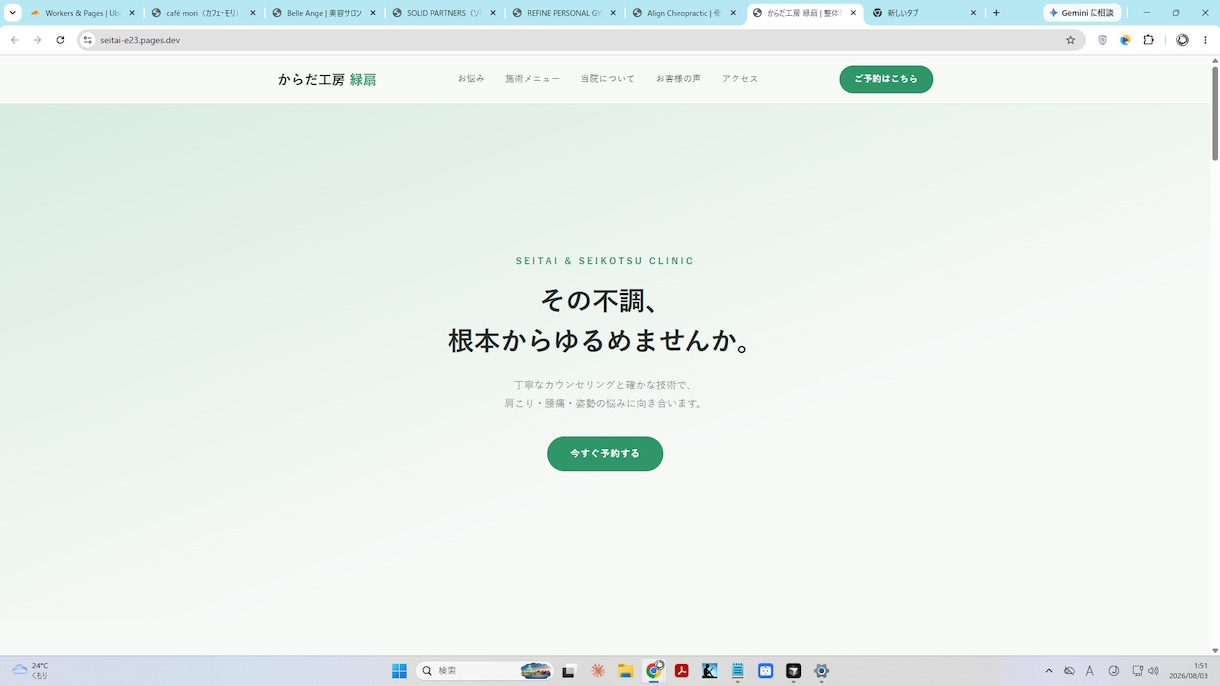Open the お悩み navigation link
1220x686 pixels.
(471, 79)
